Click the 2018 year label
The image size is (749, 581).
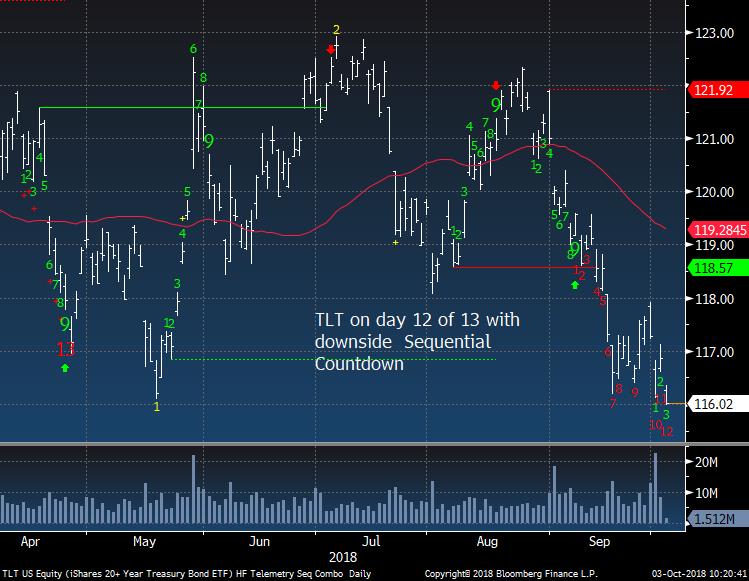click(343, 557)
